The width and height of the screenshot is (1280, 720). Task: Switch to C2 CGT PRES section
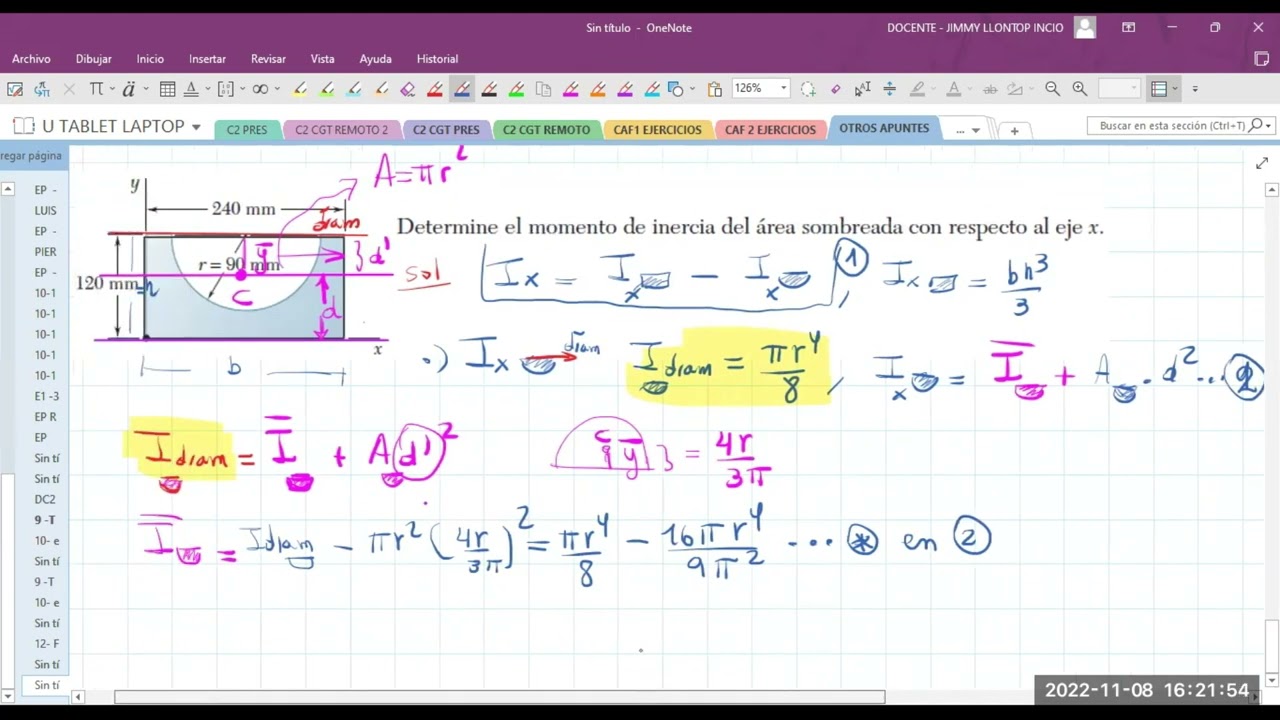[x=446, y=130]
